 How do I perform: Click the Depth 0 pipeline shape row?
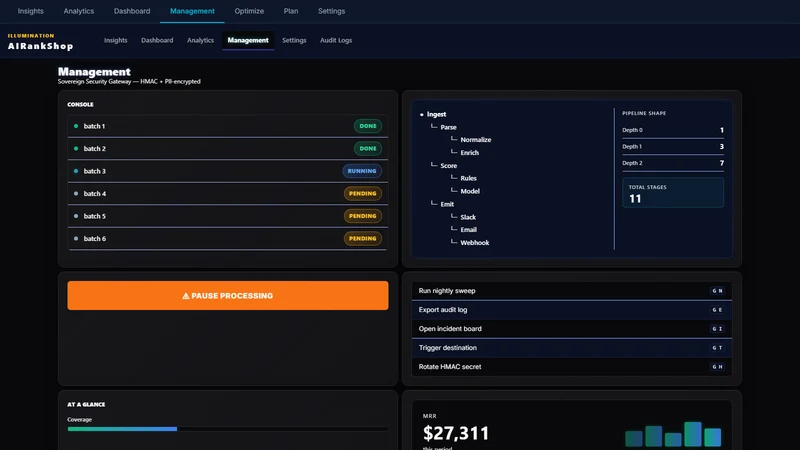point(673,130)
